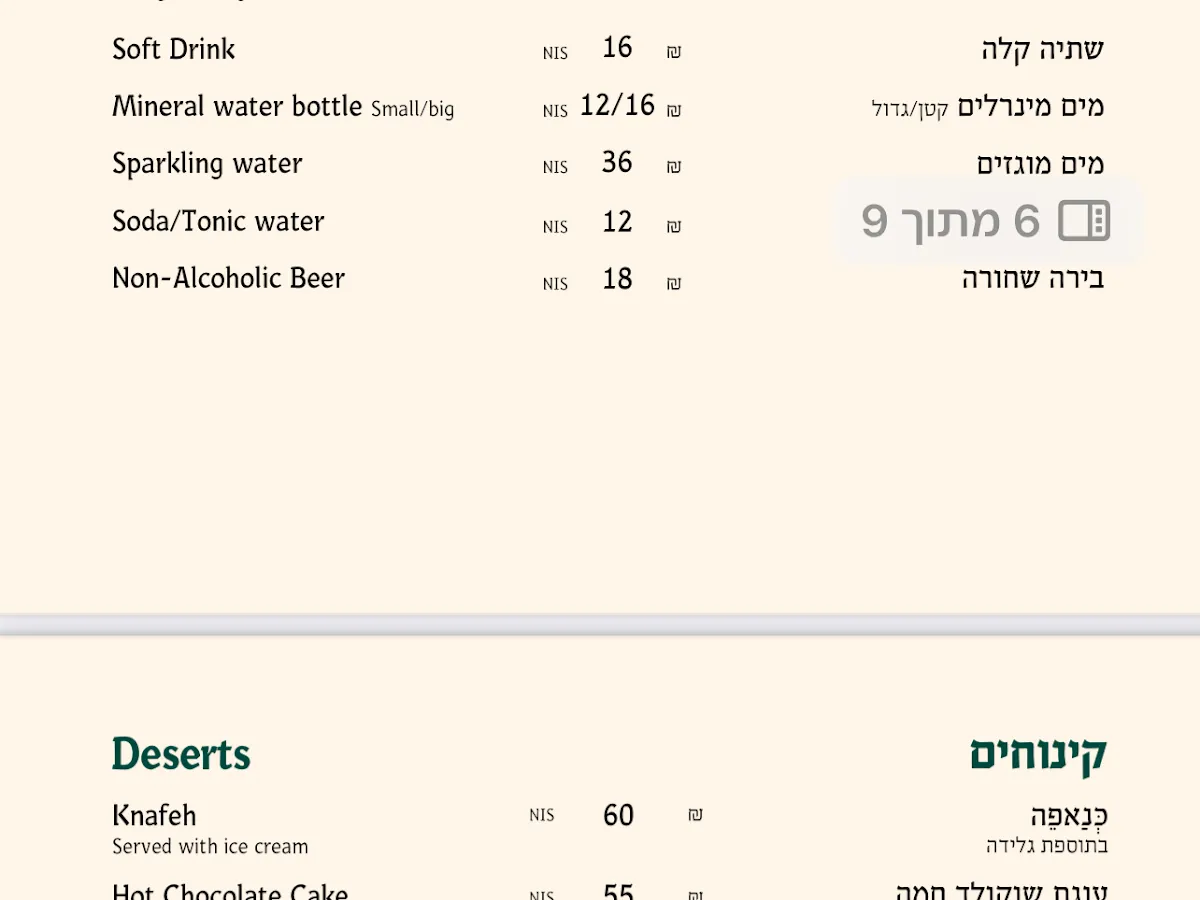Click the Knafeh price 60
Viewport: 1200px width, 900px height.
coord(618,815)
